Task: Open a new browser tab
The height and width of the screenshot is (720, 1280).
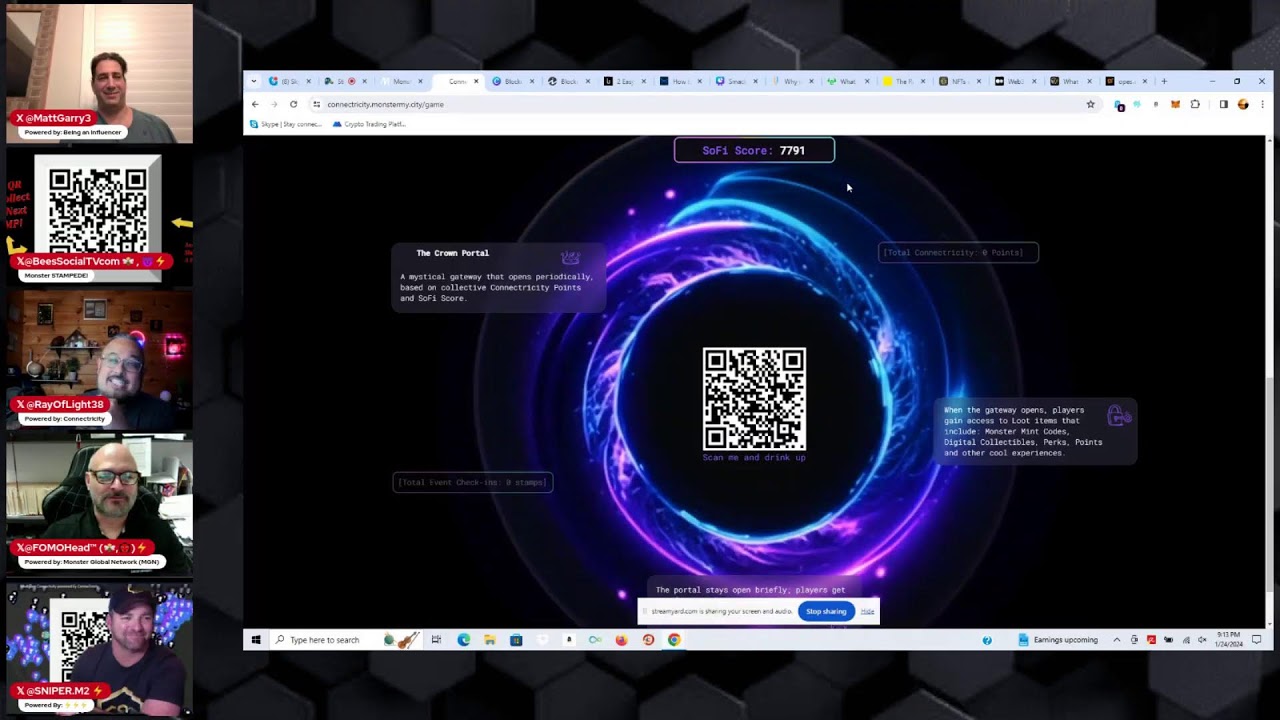Action: click(x=1163, y=81)
